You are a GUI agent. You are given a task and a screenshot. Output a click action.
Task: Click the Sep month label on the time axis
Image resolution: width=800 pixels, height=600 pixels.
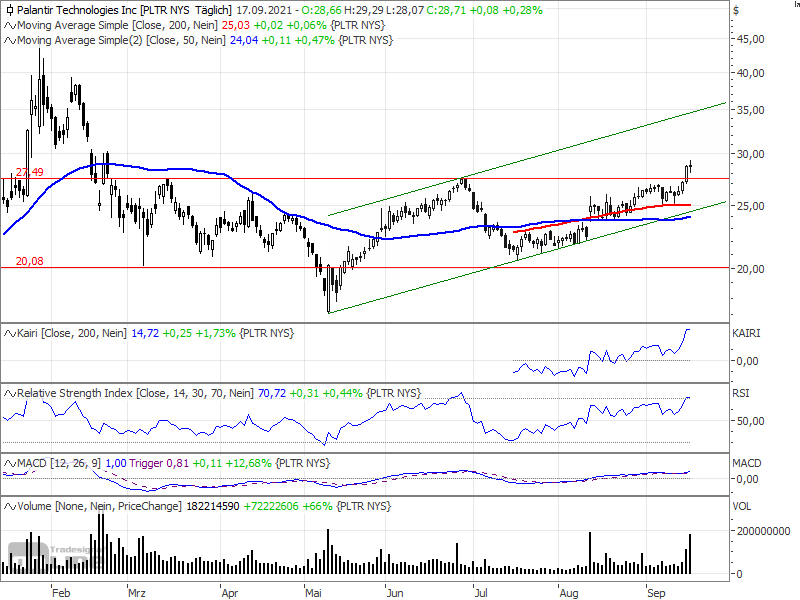click(656, 593)
